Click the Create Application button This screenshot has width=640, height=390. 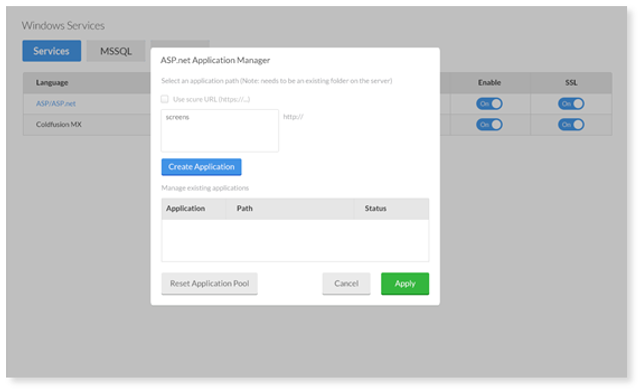[201, 167]
